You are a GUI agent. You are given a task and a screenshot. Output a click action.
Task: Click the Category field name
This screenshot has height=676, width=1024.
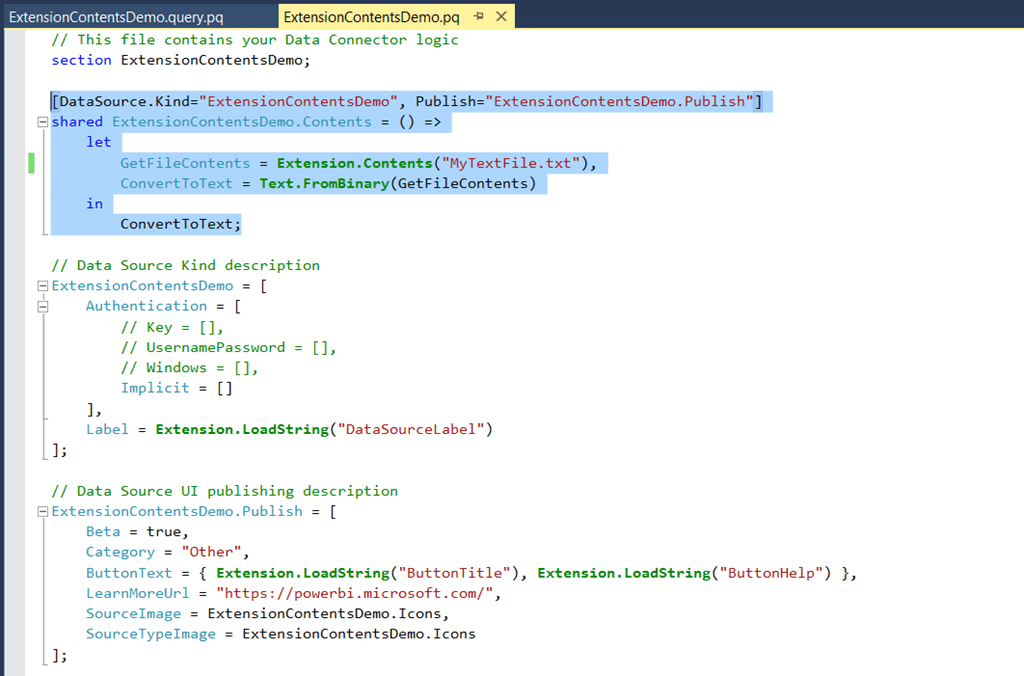[120, 552]
